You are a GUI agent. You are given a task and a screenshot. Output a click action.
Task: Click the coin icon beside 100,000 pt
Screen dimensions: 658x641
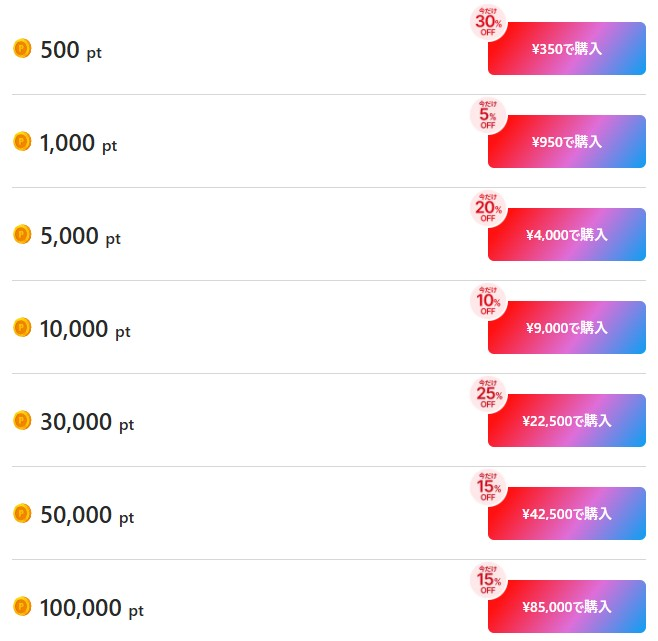pos(22,606)
